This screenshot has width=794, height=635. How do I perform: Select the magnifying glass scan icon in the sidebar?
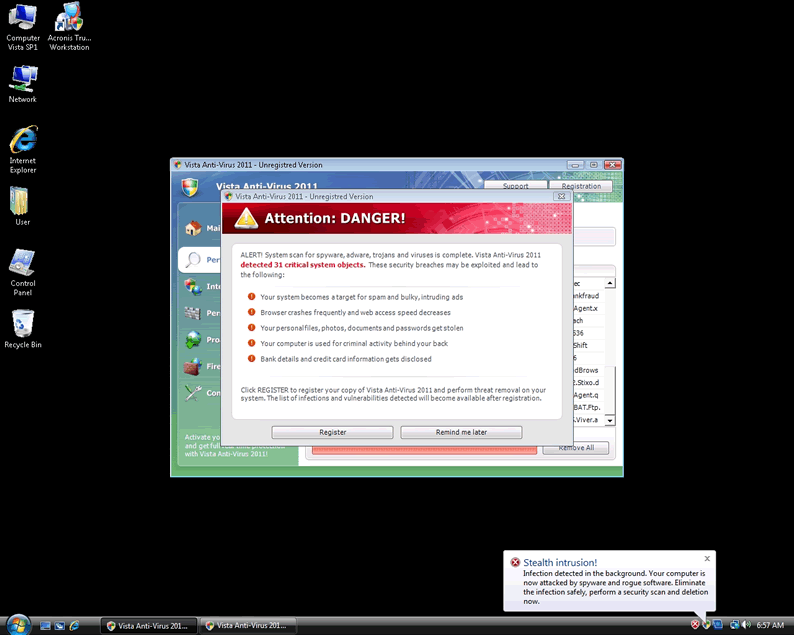coord(193,259)
